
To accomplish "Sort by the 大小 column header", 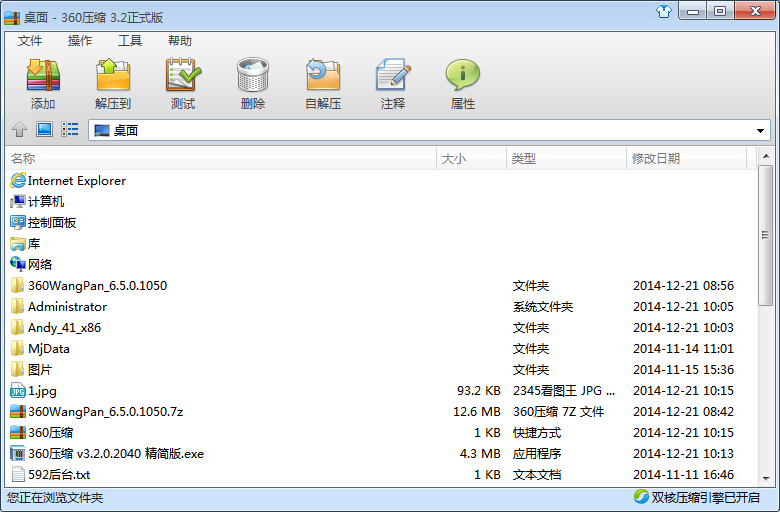I will coord(472,158).
